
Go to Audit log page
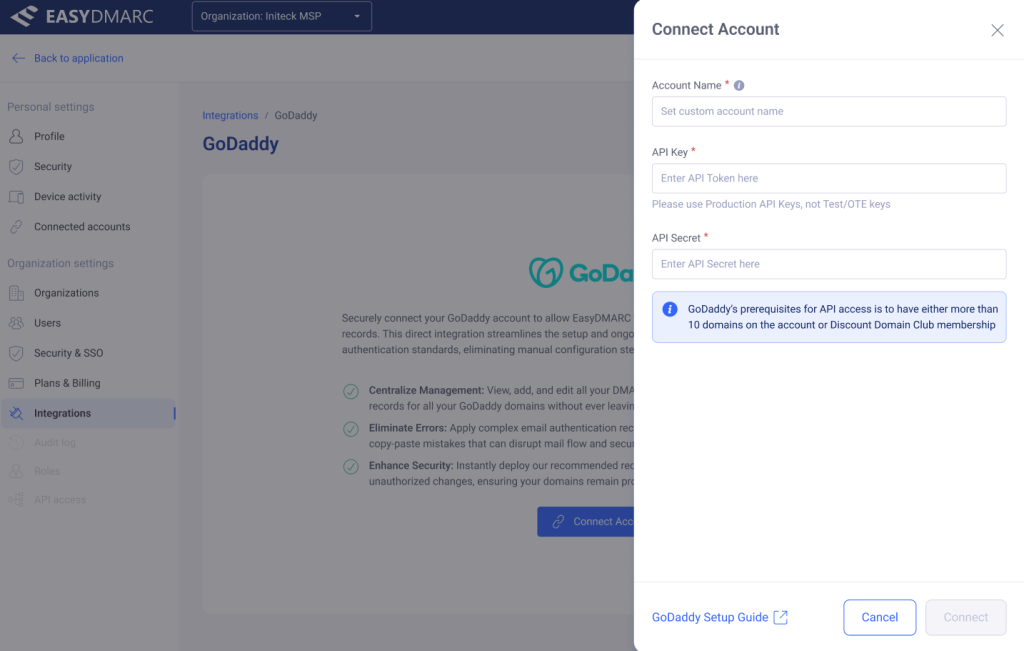[55, 443]
